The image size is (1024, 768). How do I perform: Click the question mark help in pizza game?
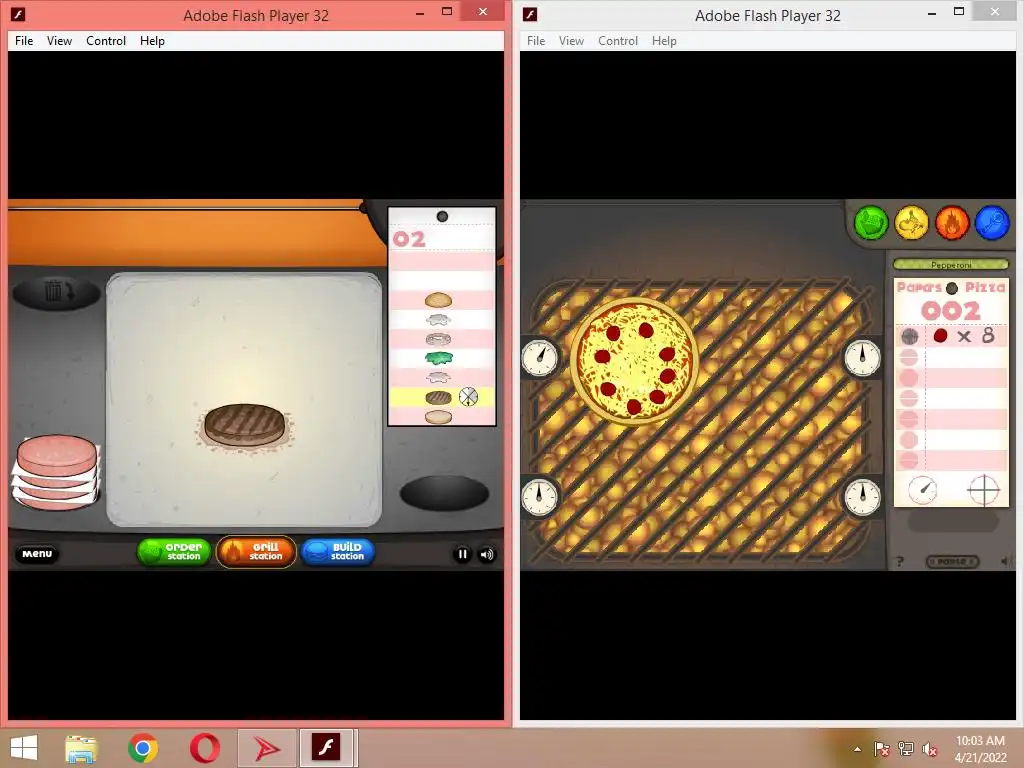[900, 562]
